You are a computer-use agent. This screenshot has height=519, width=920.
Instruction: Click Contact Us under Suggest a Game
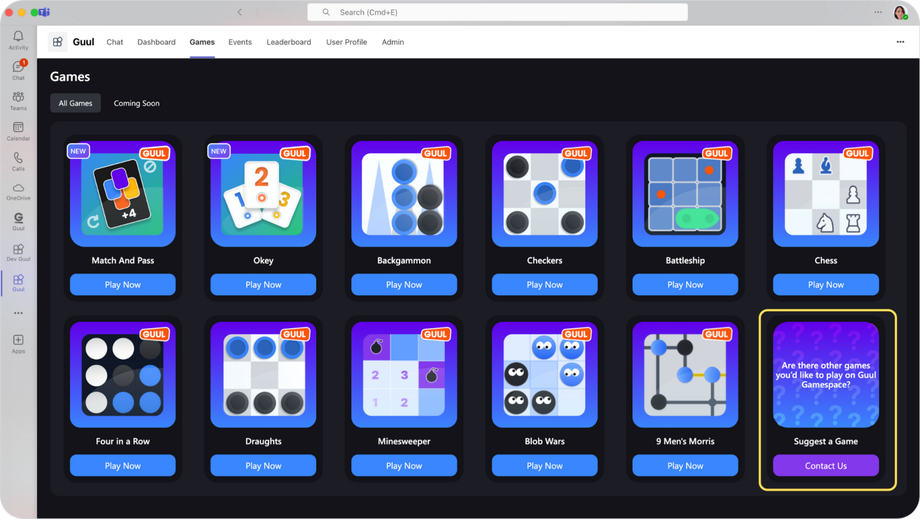(x=826, y=466)
